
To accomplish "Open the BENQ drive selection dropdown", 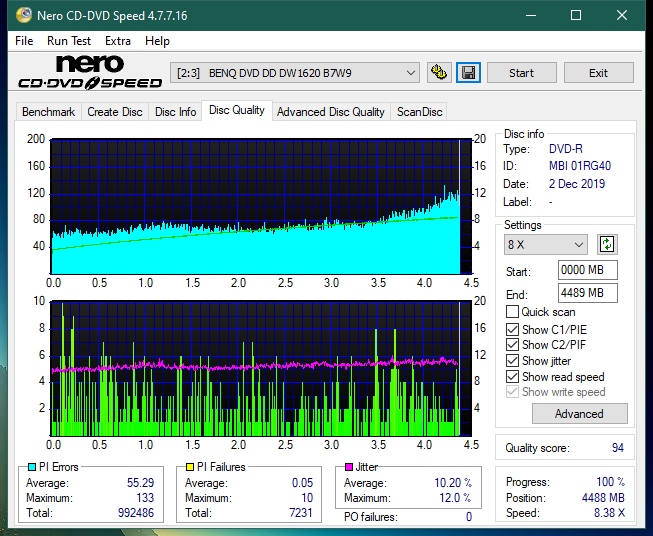I will coord(295,73).
